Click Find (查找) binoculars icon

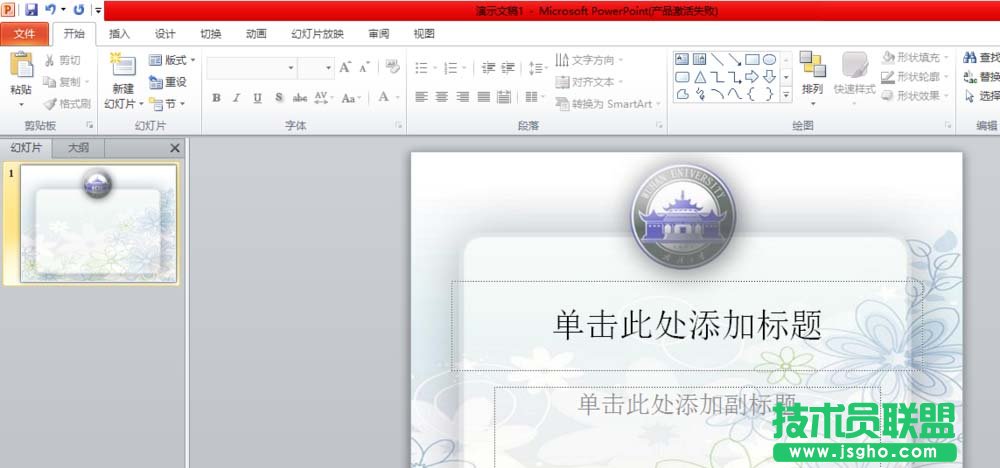pyautogui.click(x=970, y=58)
